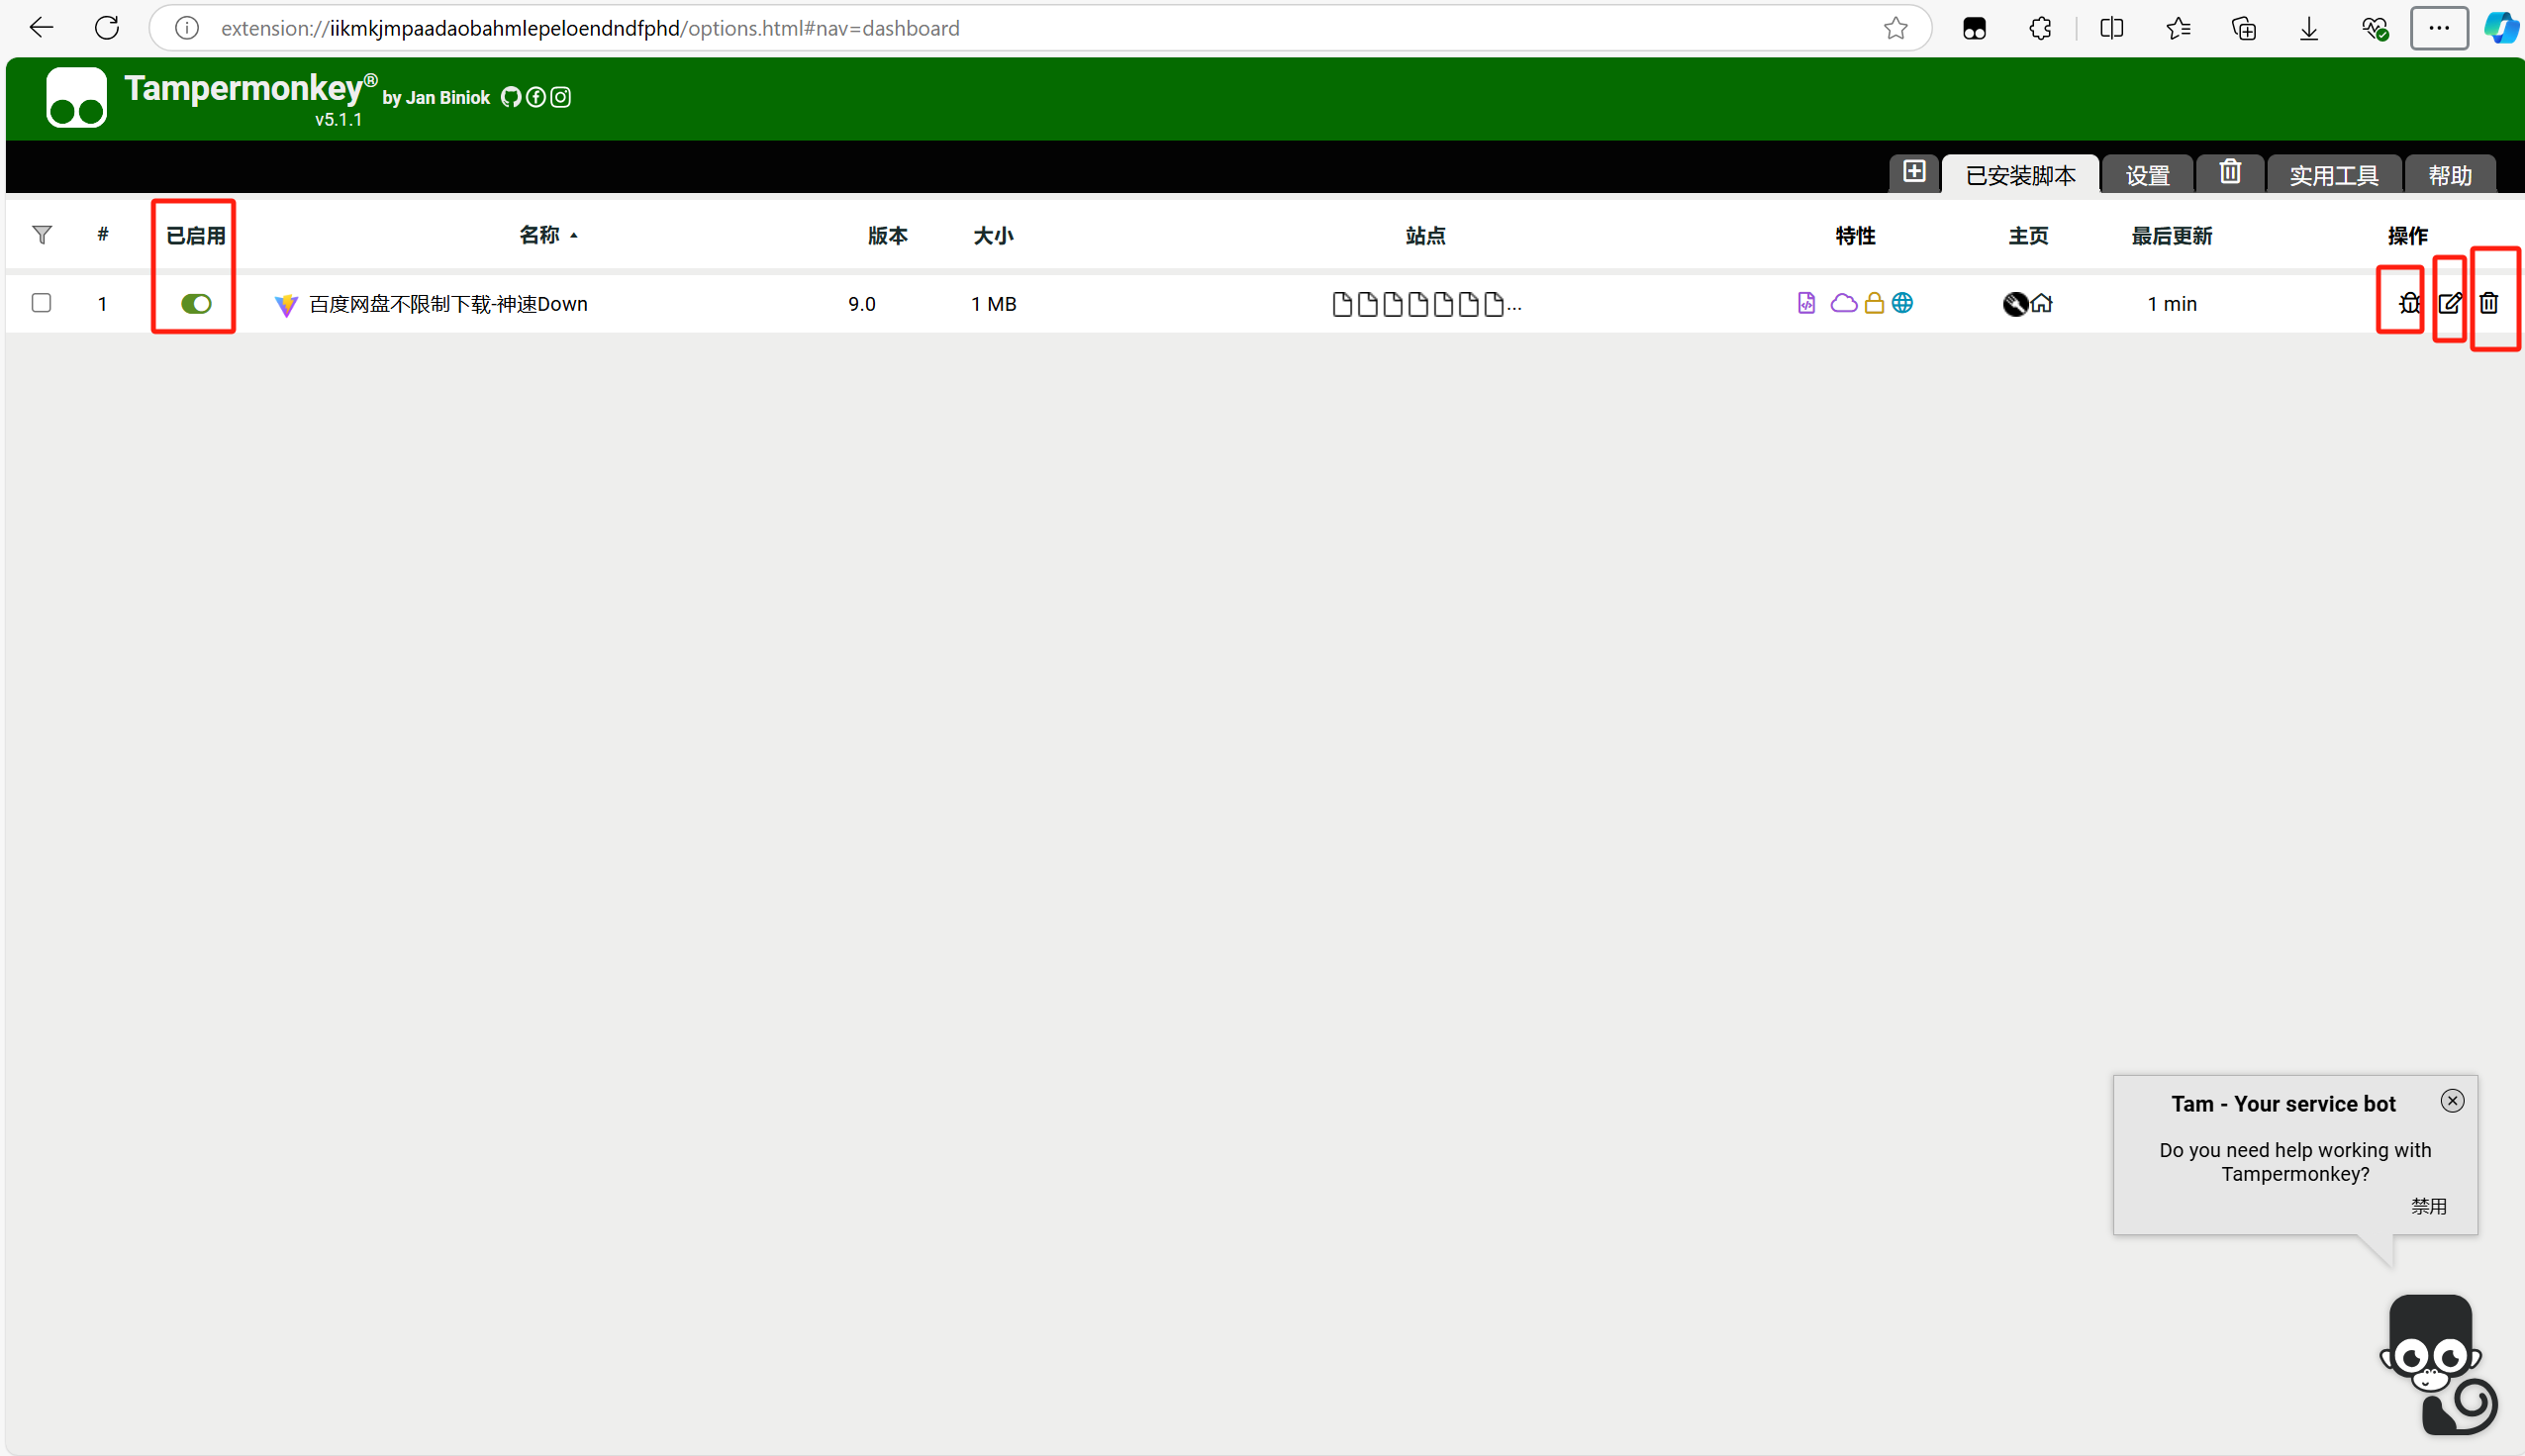2525x1456 pixels.
Task: Sort scripts by the 名称 column
Action: [540, 235]
